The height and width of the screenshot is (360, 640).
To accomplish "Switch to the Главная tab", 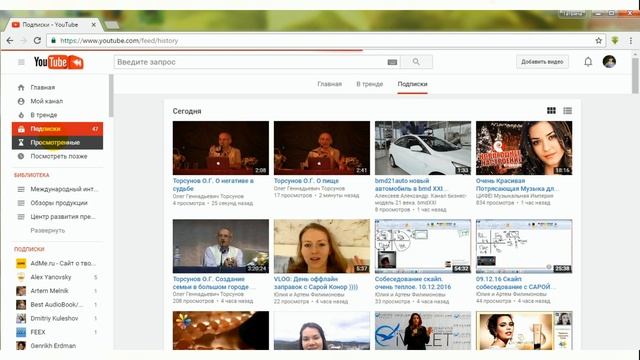I will coord(329,84).
